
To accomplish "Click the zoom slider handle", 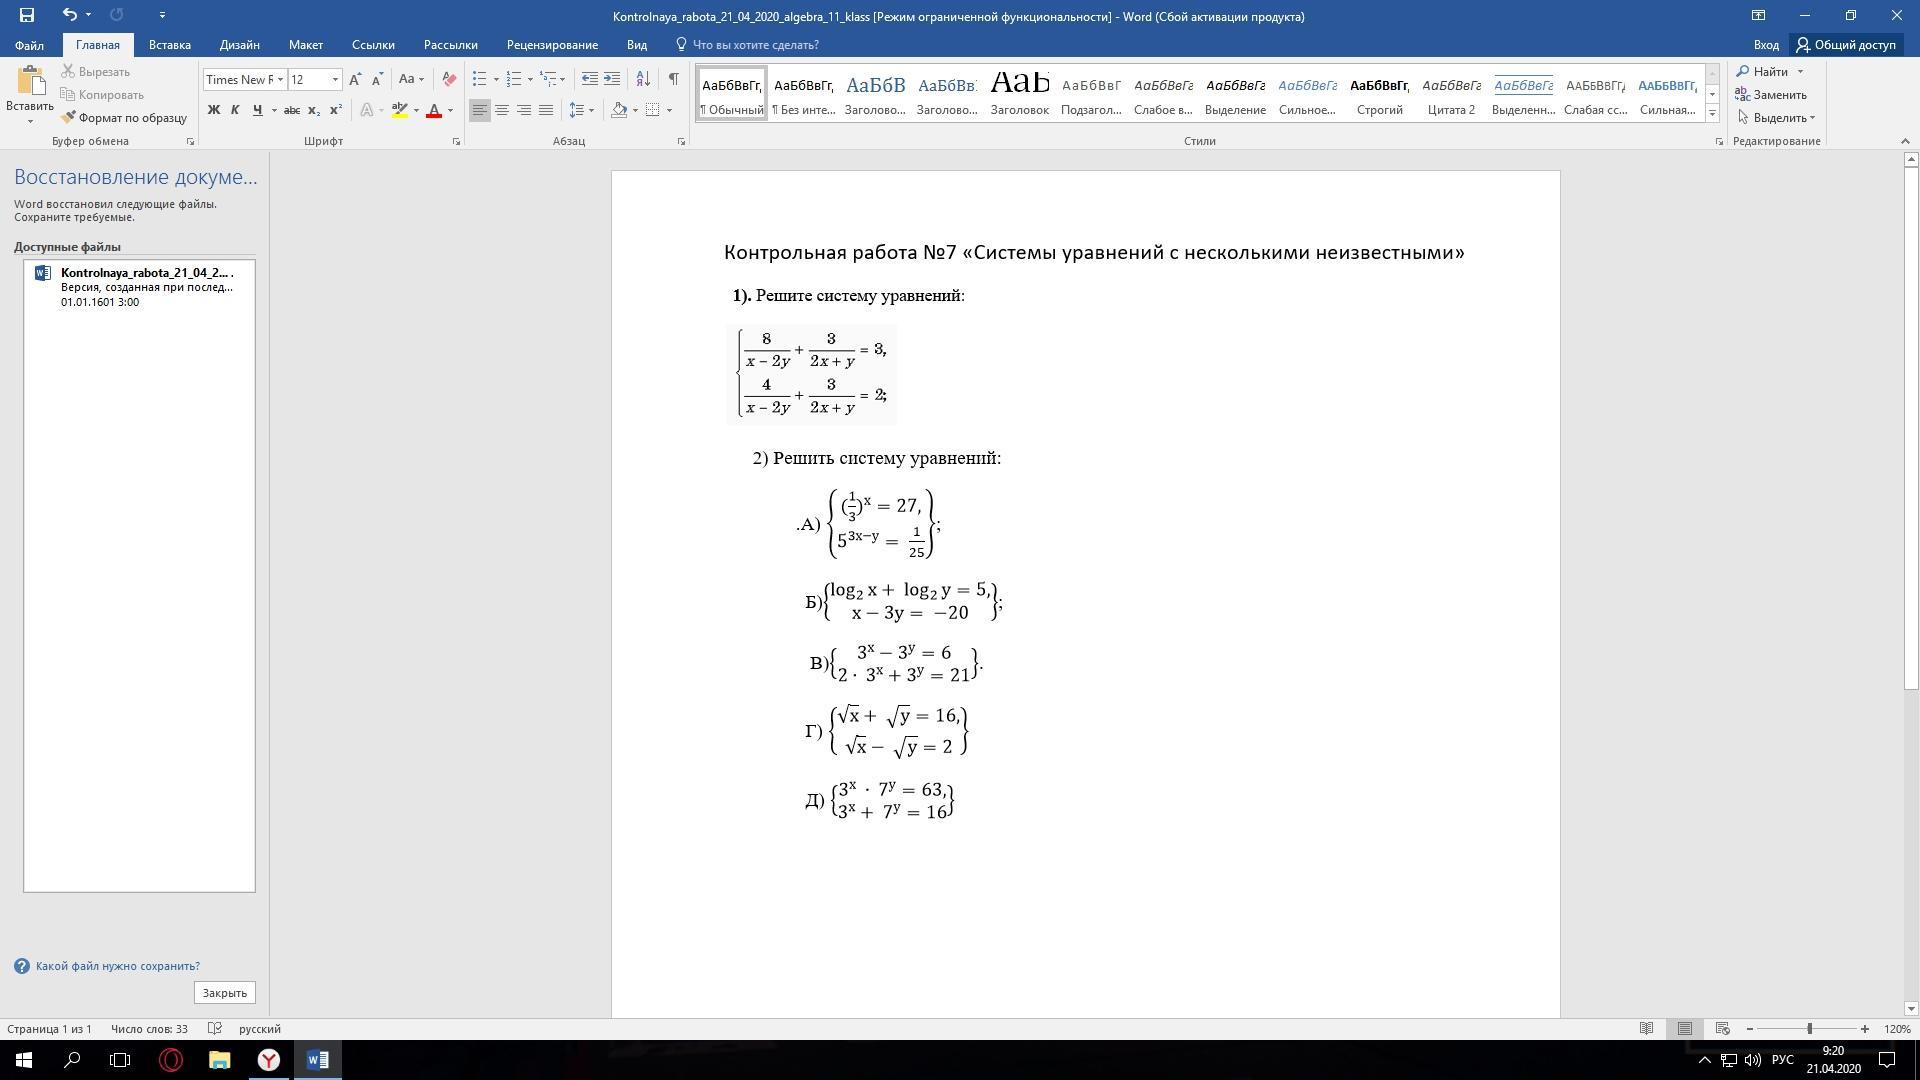I will click(x=1809, y=1029).
